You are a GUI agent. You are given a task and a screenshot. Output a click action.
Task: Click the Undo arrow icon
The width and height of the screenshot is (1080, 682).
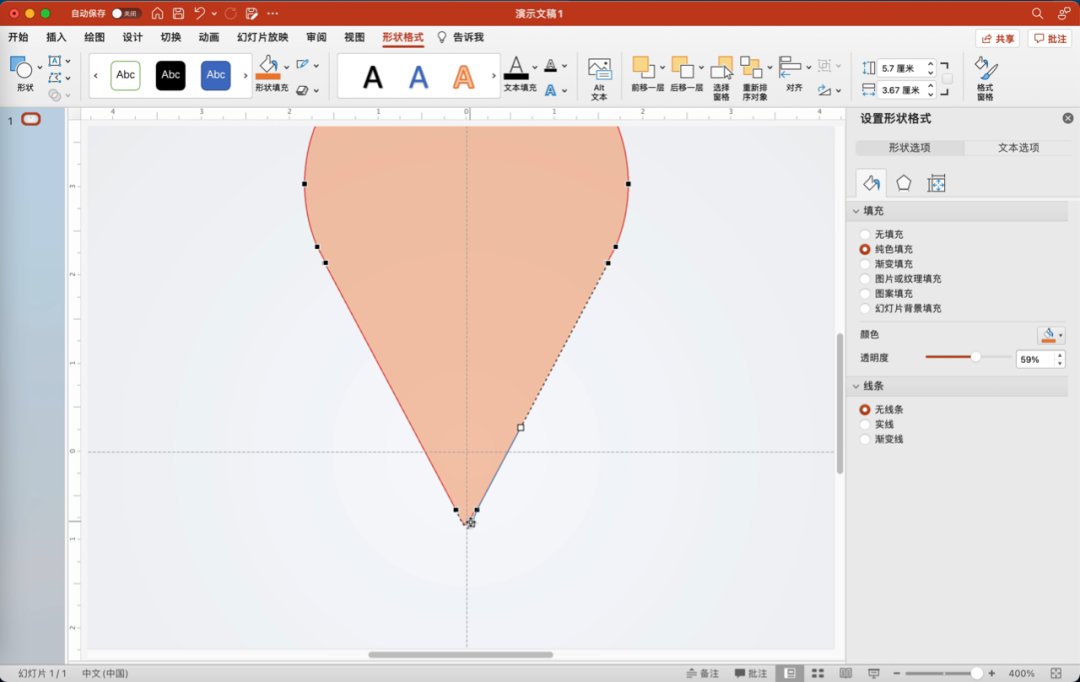(199, 13)
